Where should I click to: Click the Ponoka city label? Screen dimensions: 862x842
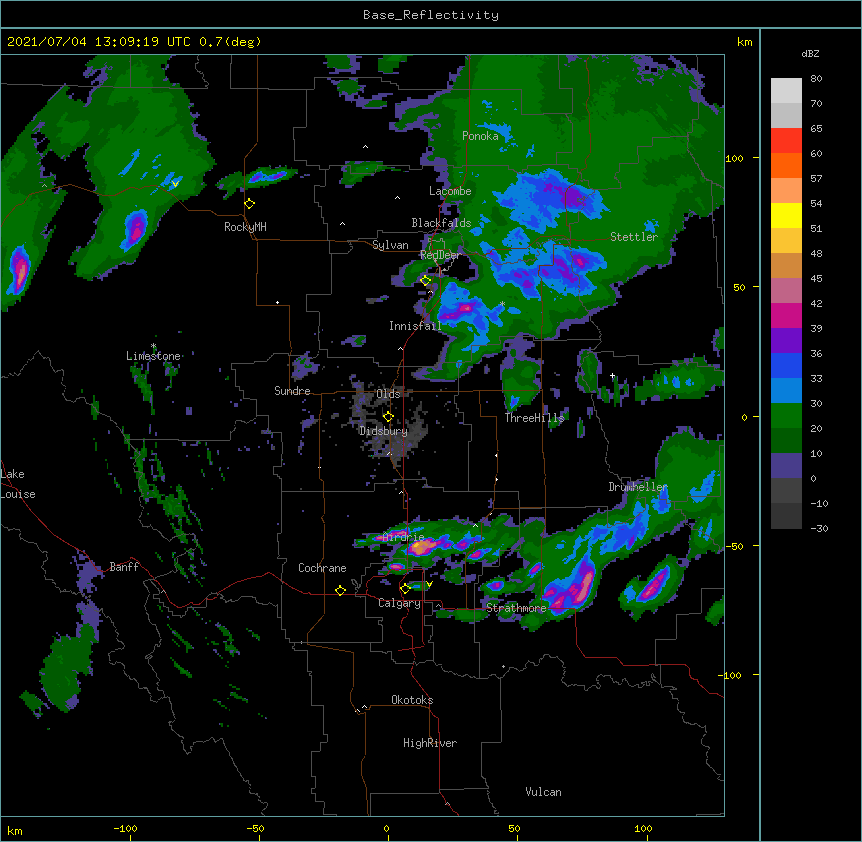(x=480, y=136)
